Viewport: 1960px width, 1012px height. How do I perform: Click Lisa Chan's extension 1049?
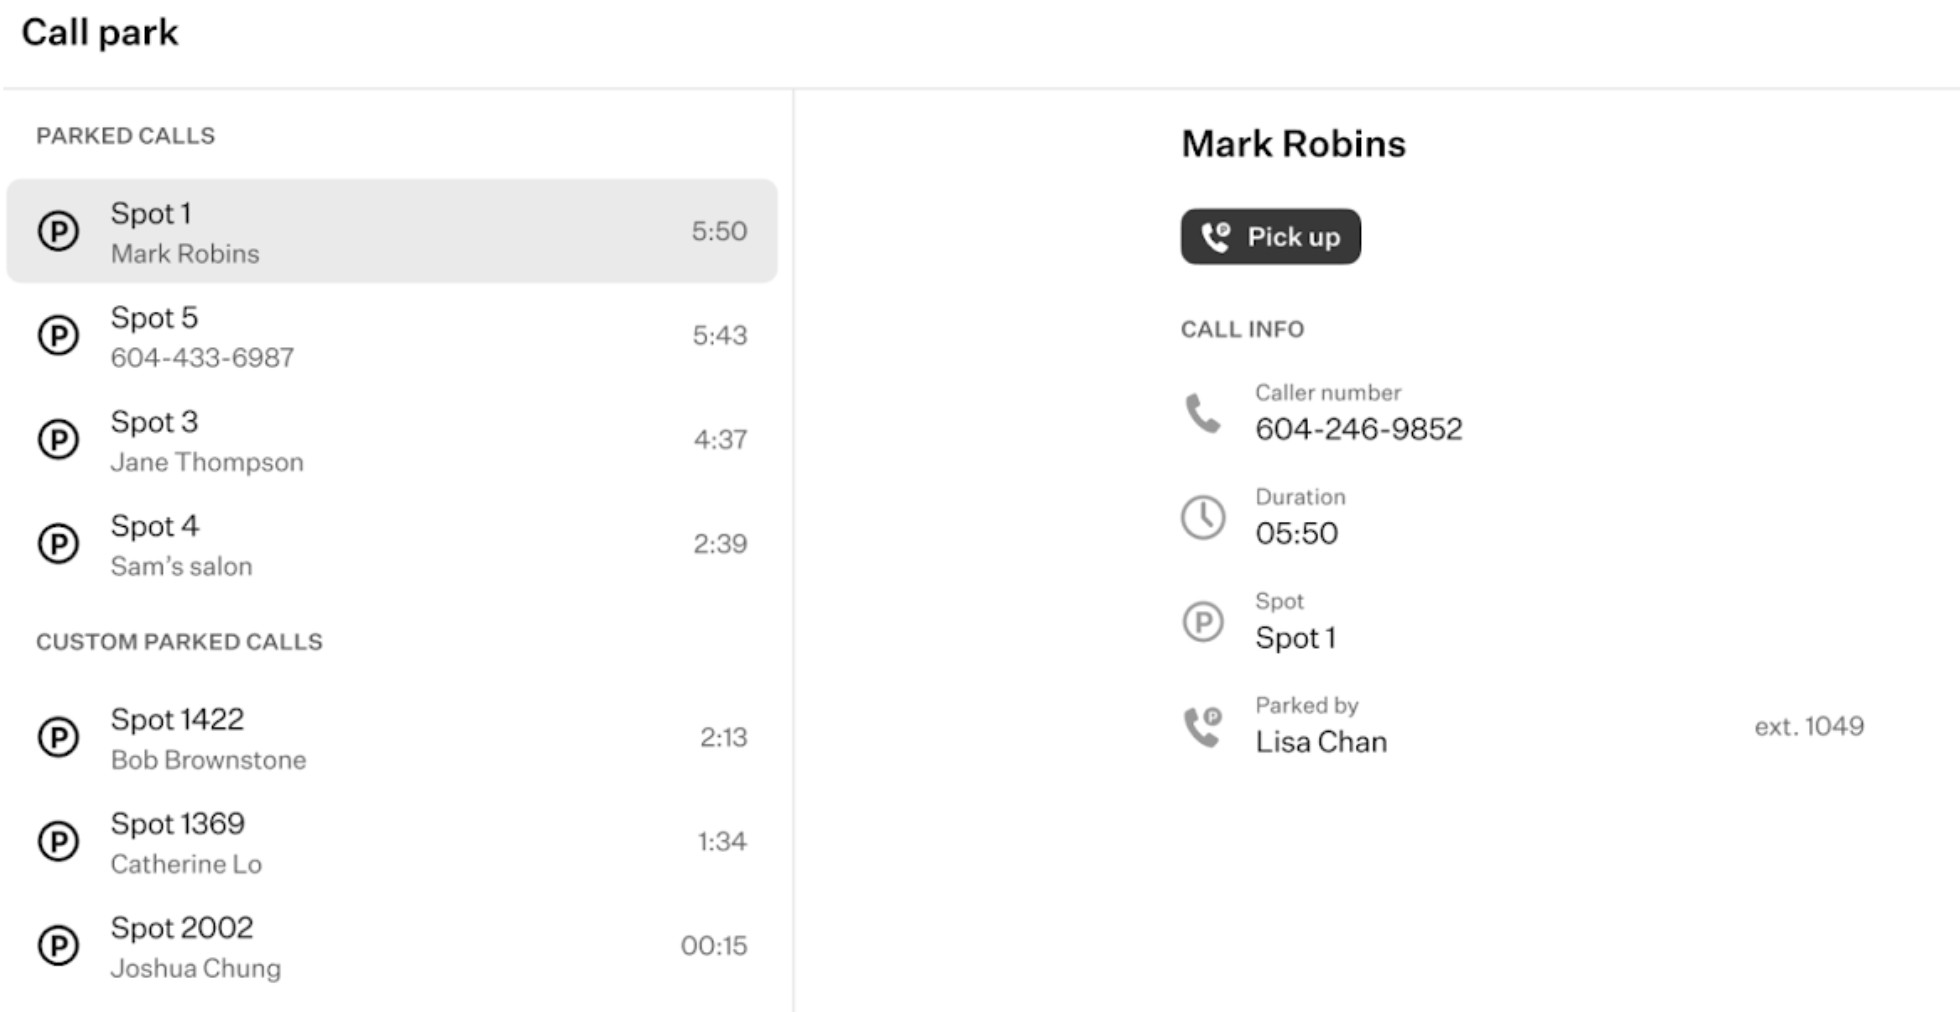[1809, 726]
